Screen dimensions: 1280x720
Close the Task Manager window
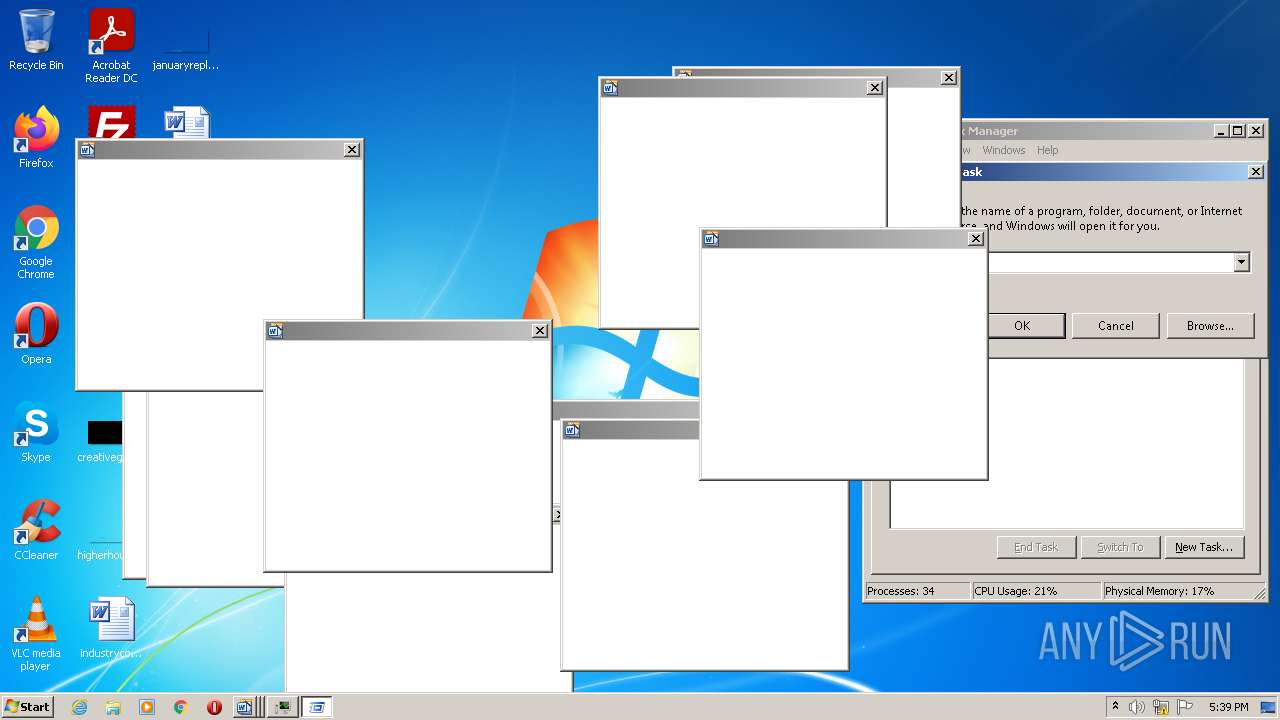click(x=1256, y=131)
